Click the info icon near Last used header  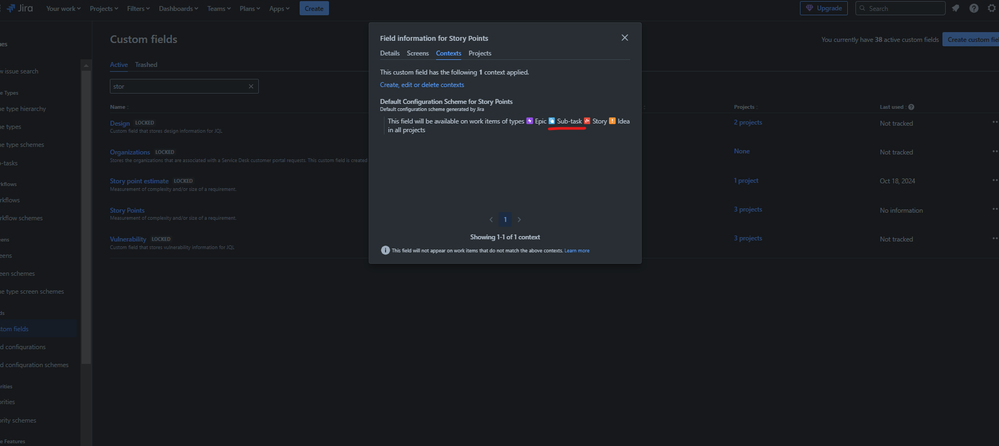[x=911, y=107]
